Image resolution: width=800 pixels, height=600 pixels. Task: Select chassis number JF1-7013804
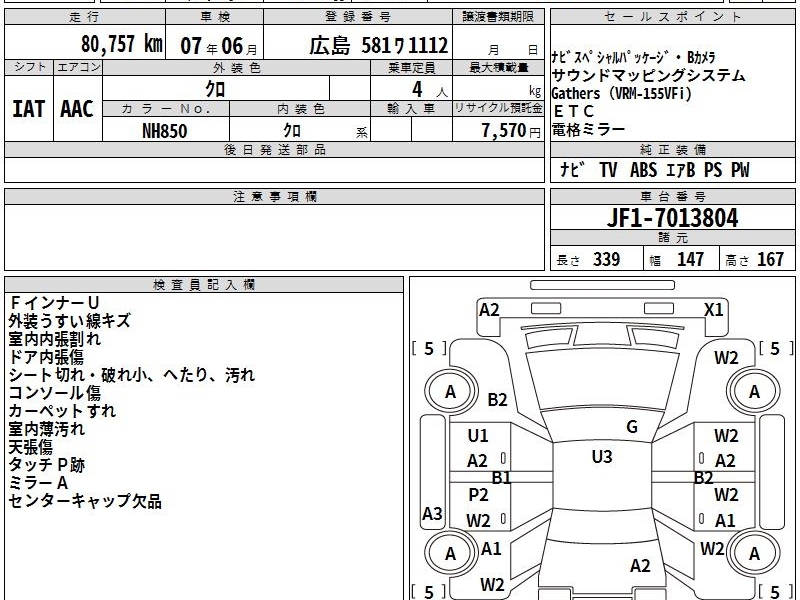(x=672, y=218)
